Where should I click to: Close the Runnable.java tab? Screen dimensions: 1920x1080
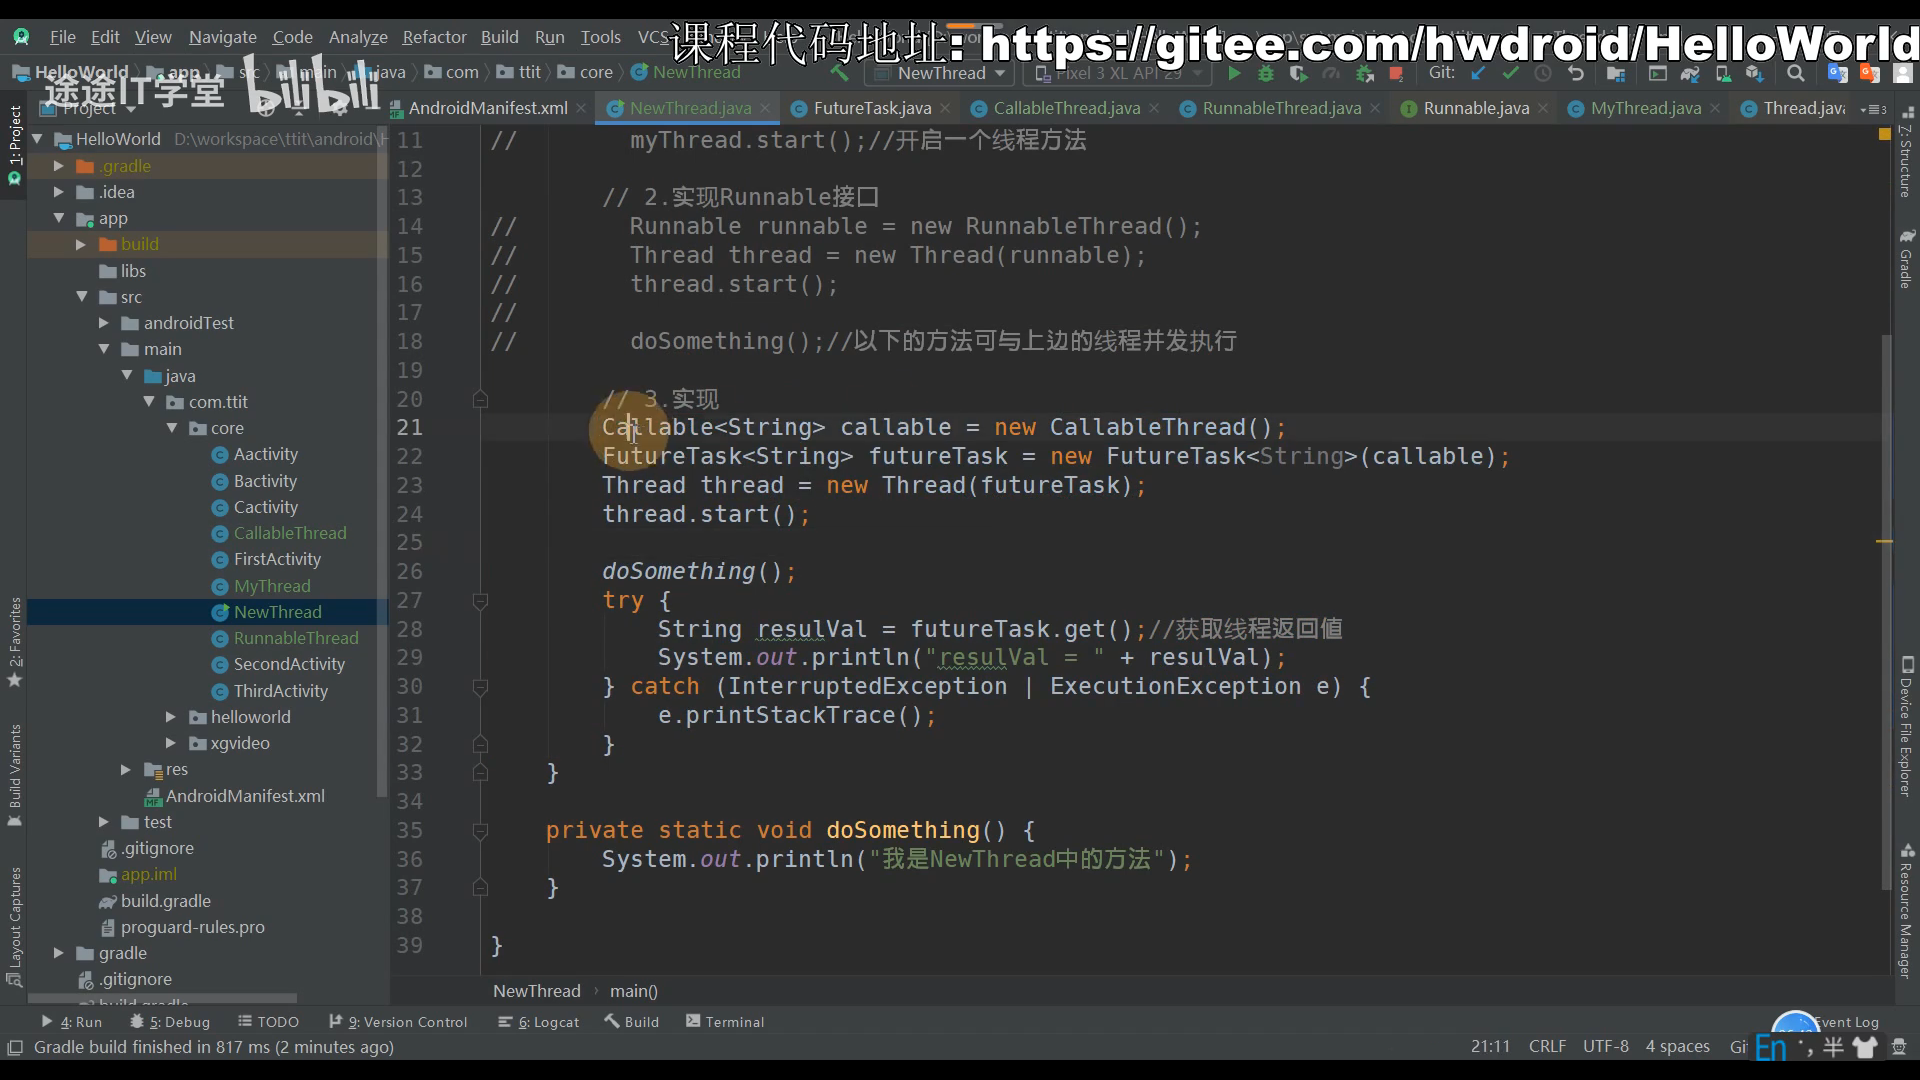[1543, 108]
